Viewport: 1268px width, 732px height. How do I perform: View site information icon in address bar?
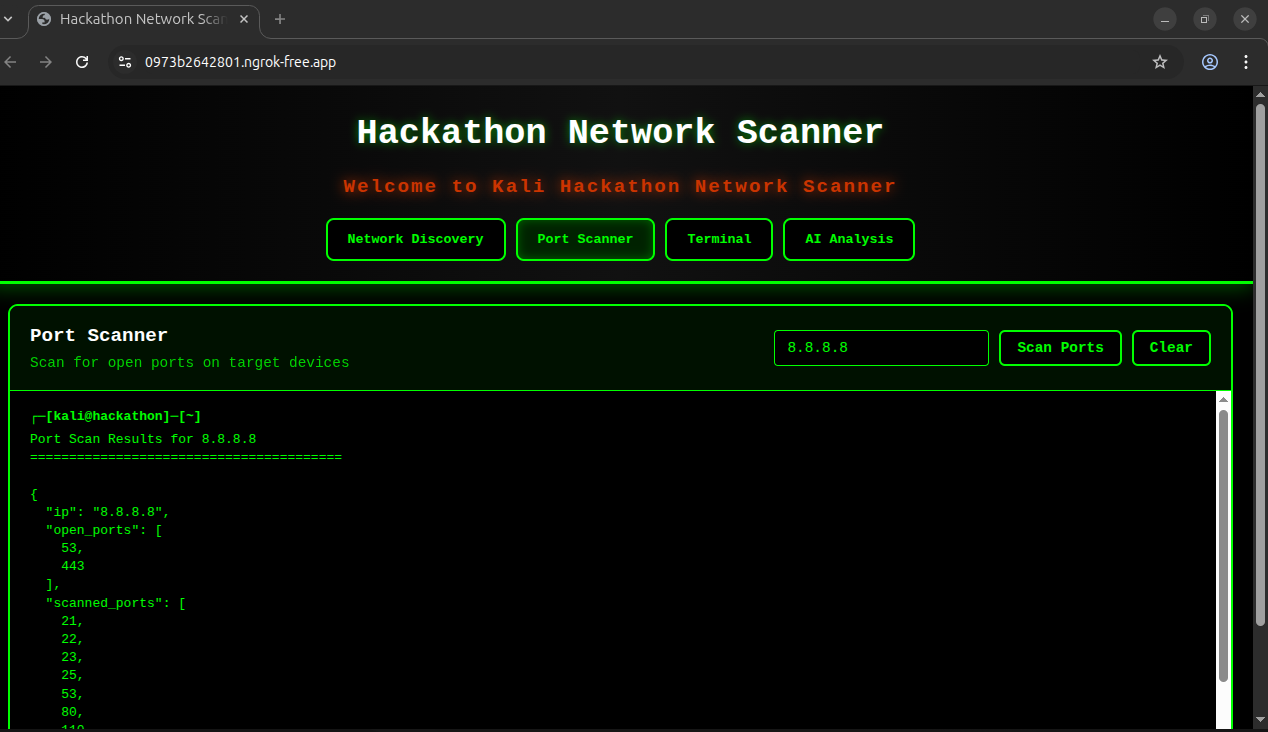124,62
